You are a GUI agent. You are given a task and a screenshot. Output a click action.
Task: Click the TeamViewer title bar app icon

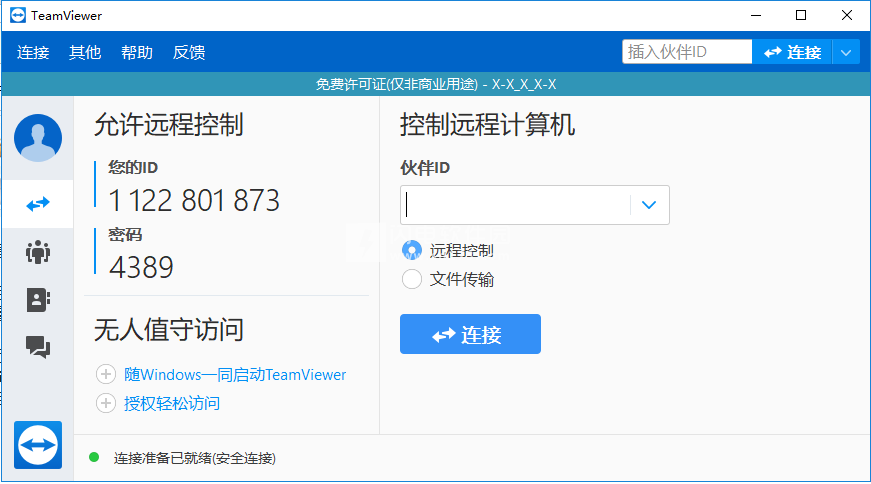18,15
